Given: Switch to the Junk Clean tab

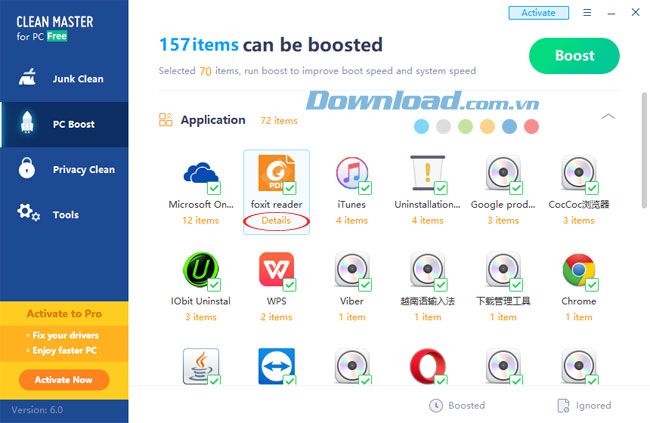Looking at the screenshot, I should [x=64, y=79].
